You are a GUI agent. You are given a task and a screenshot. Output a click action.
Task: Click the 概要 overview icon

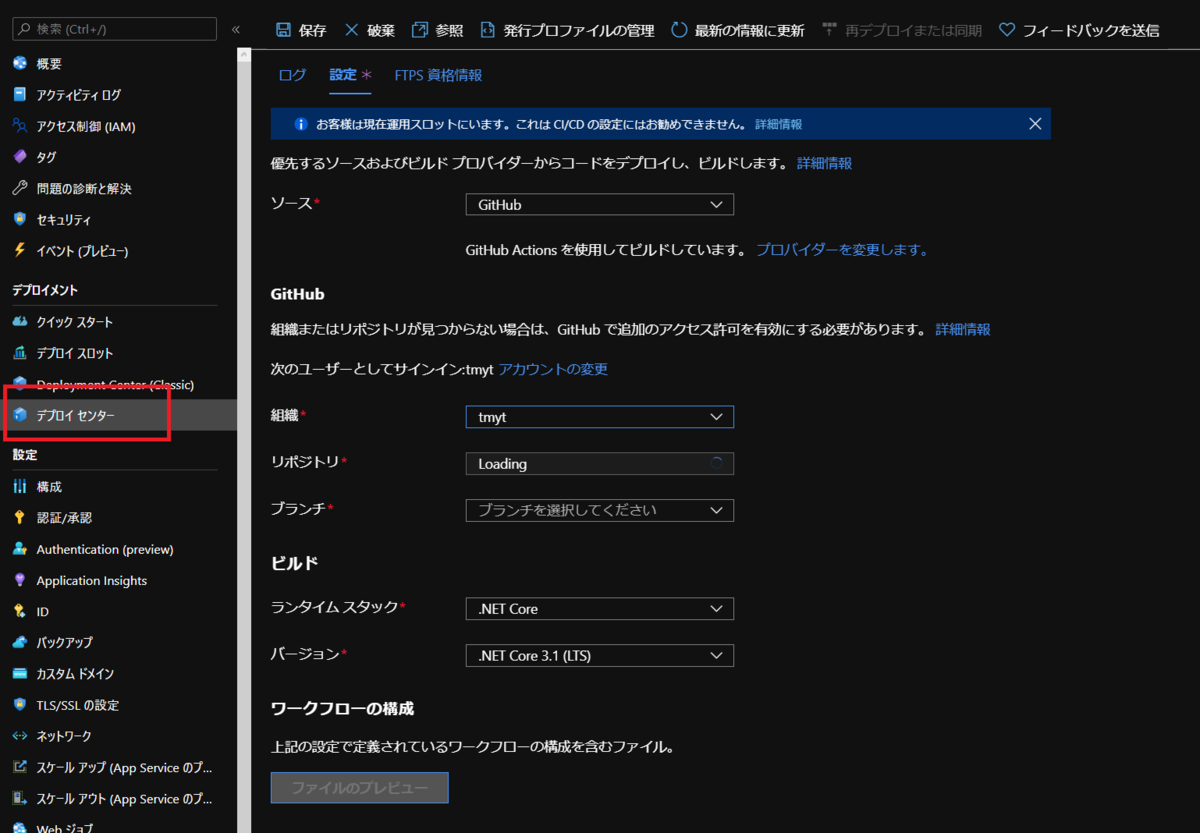[x=19, y=64]
